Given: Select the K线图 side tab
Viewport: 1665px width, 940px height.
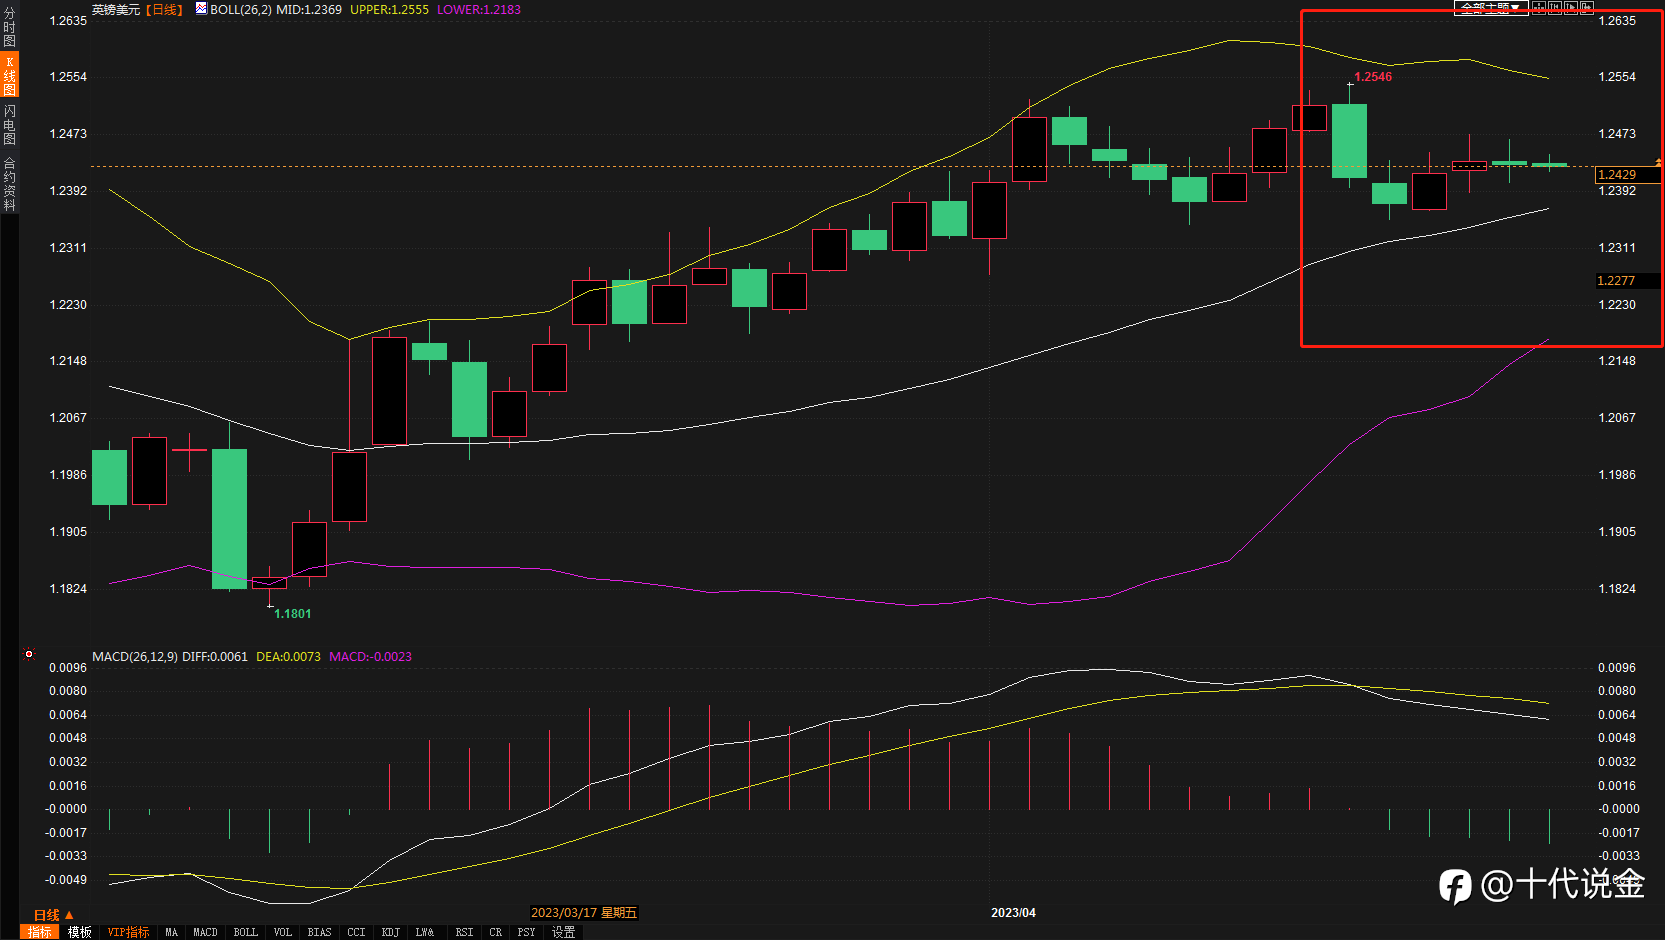Looking at the screenshot, I should tap(9, 76).
